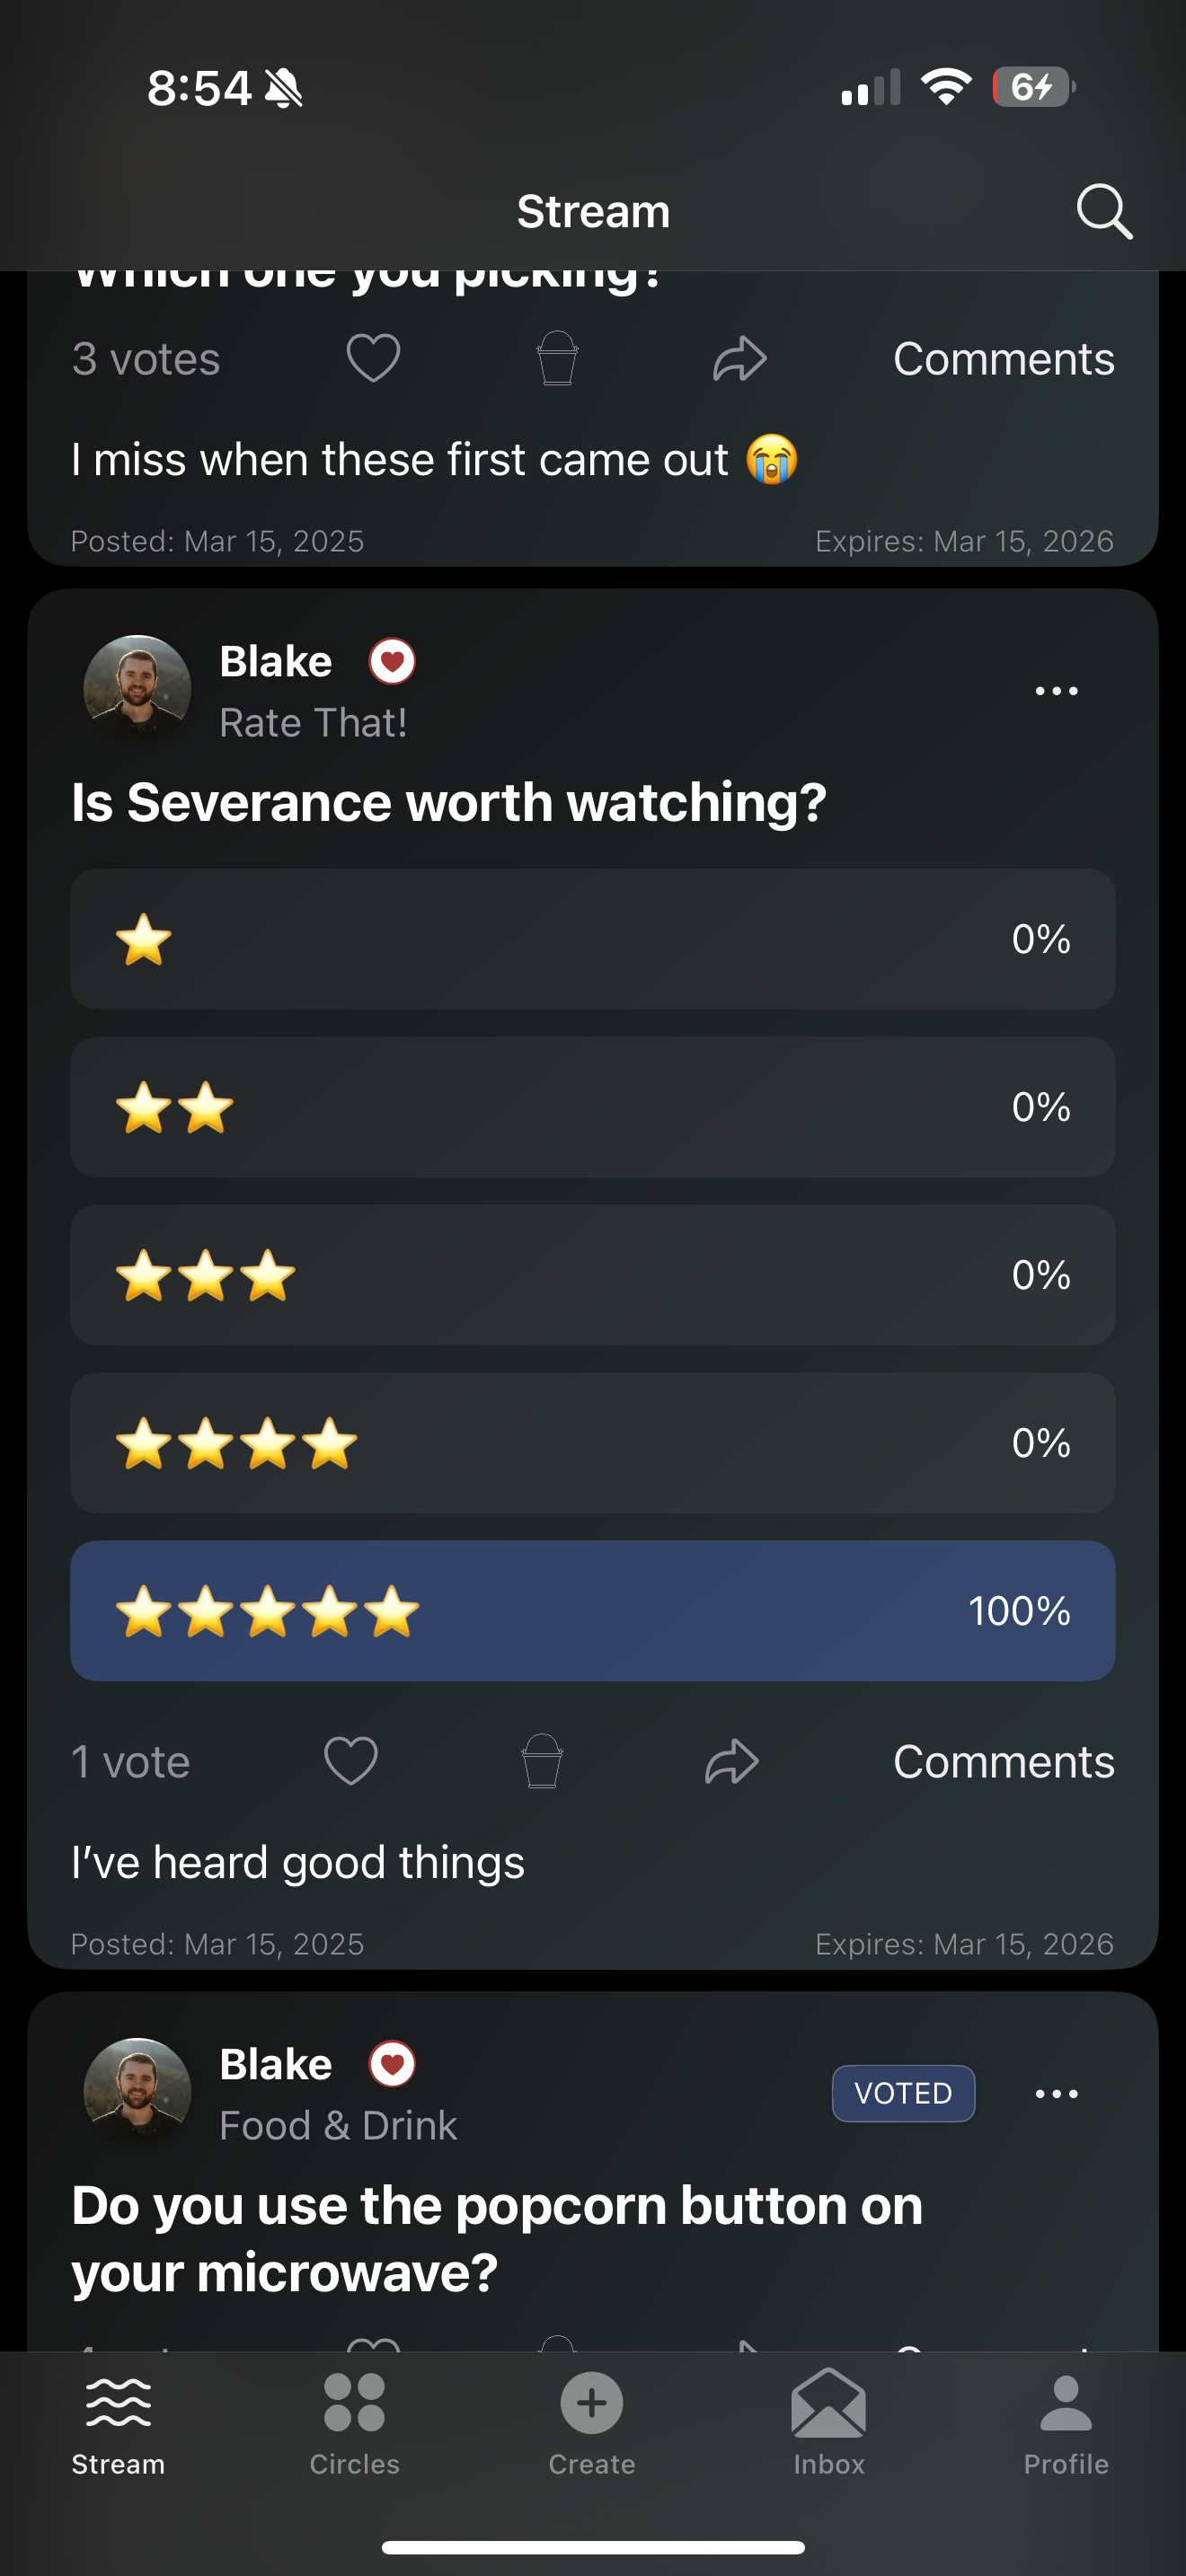The height and width of the screenshot is (2576, 1186).
Task: Open the Inbox tab
Action: click(828, 2424)
